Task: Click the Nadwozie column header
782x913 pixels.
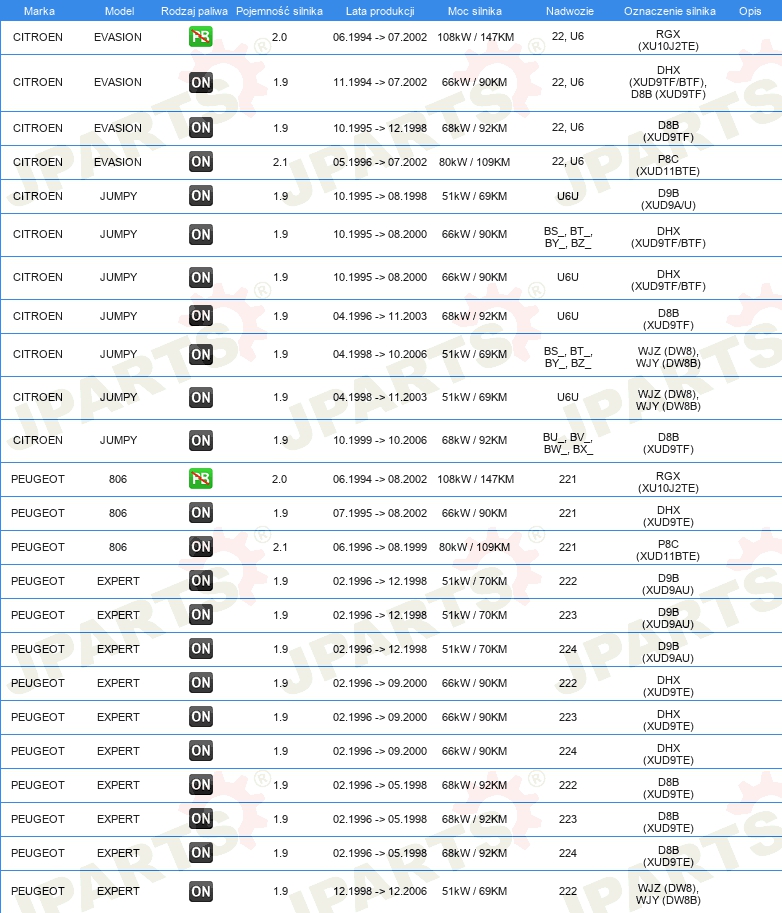Action: point(569,11)
